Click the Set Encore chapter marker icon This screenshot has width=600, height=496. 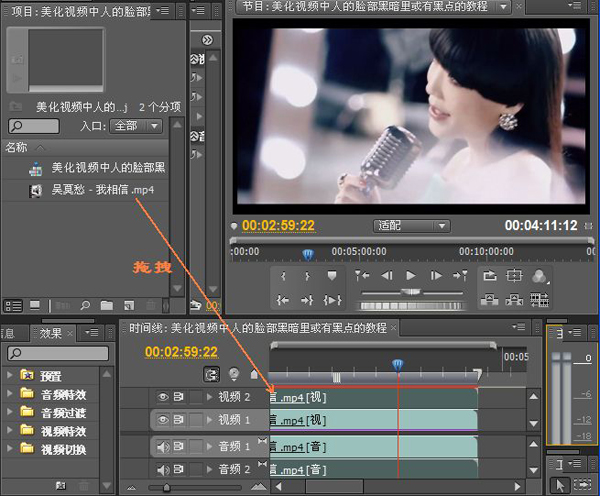click(x=234, y=374)
